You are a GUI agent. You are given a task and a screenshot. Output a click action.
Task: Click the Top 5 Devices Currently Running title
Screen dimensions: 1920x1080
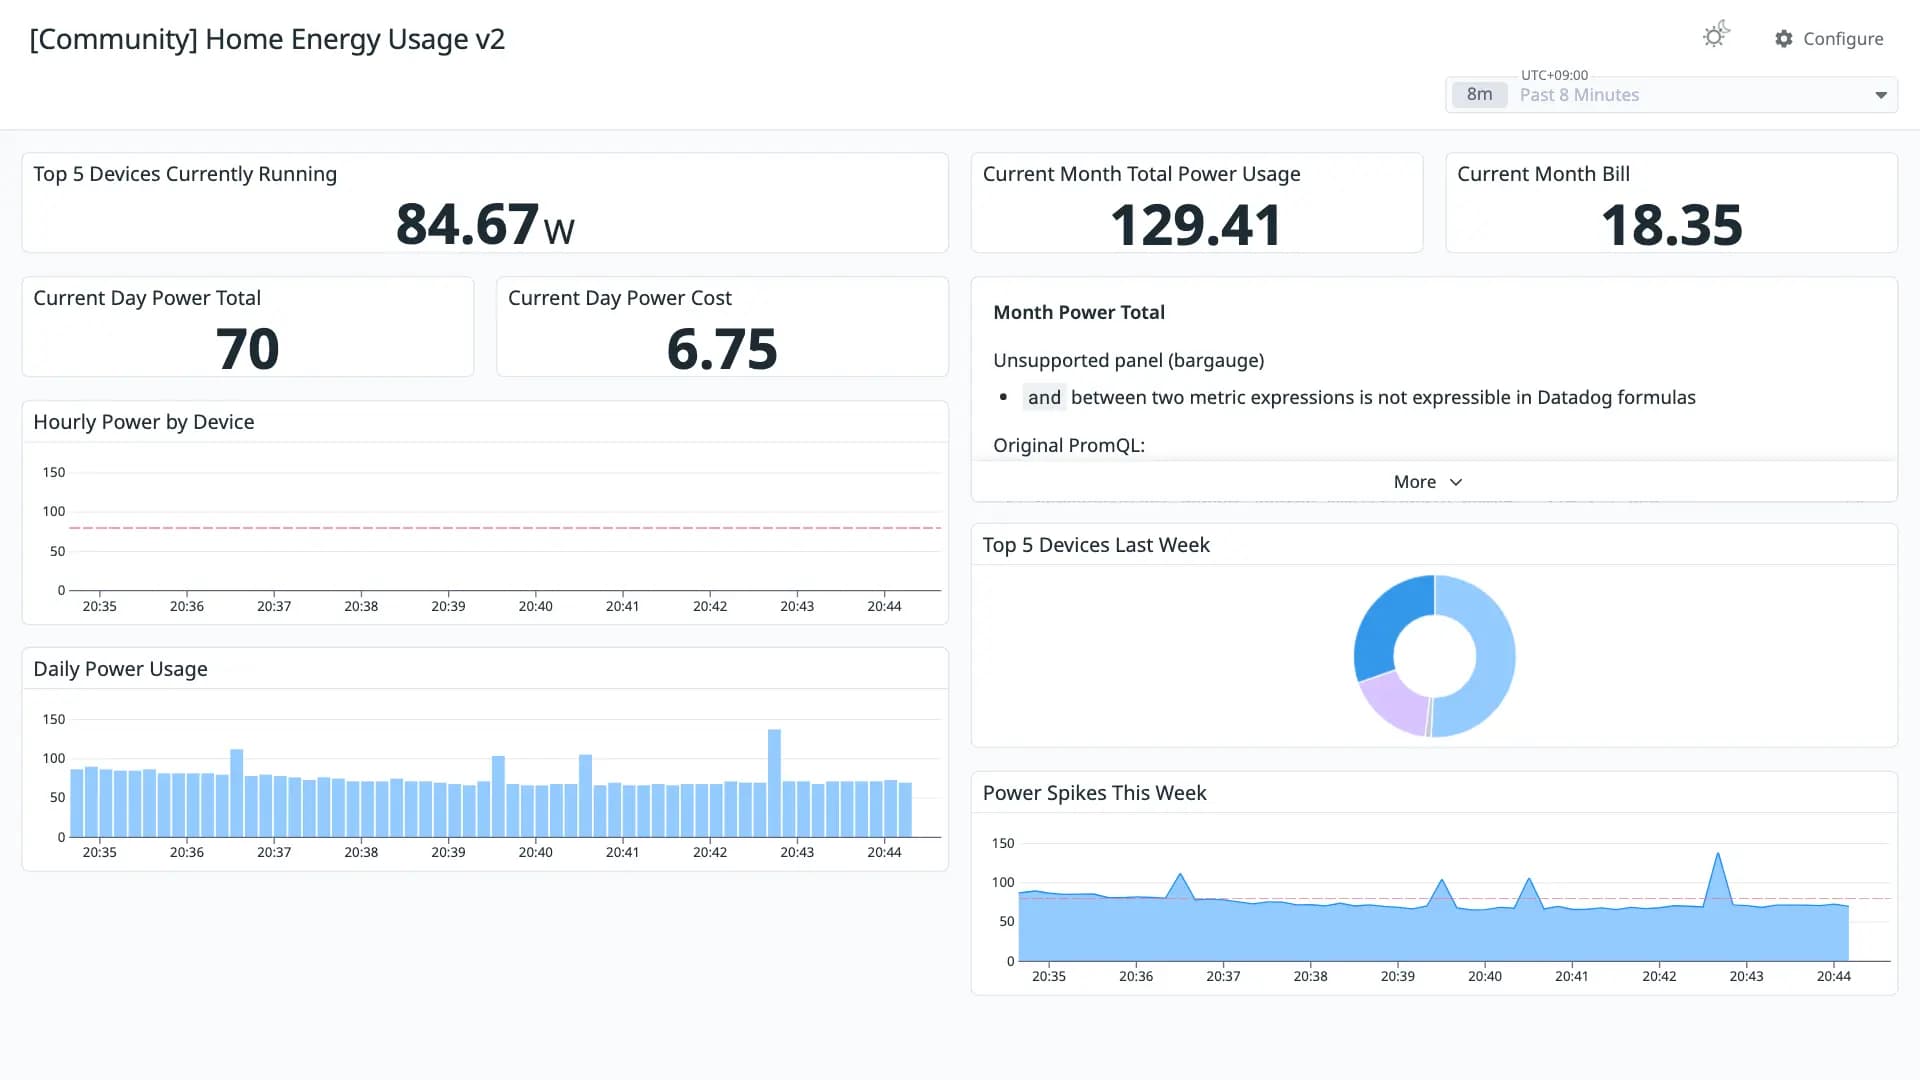185,174
